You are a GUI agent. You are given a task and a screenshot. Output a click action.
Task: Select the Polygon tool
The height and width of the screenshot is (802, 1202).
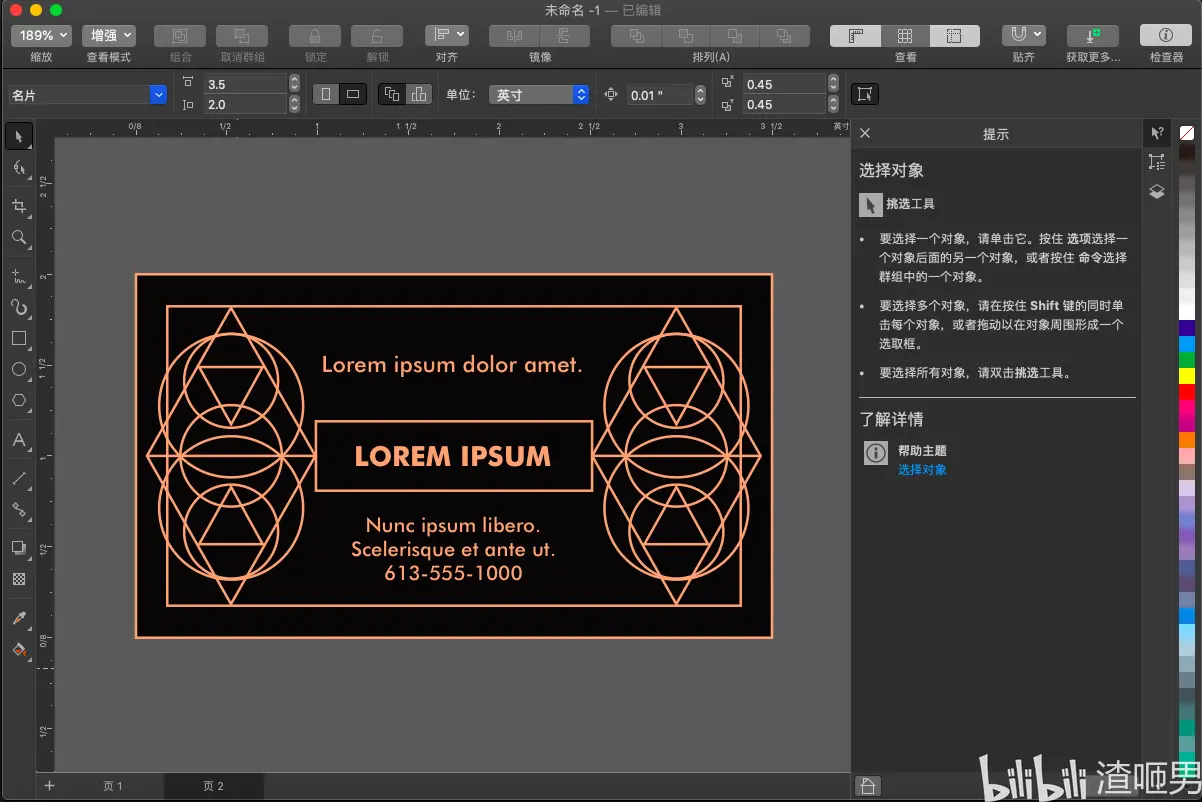[x=18, y=400]
